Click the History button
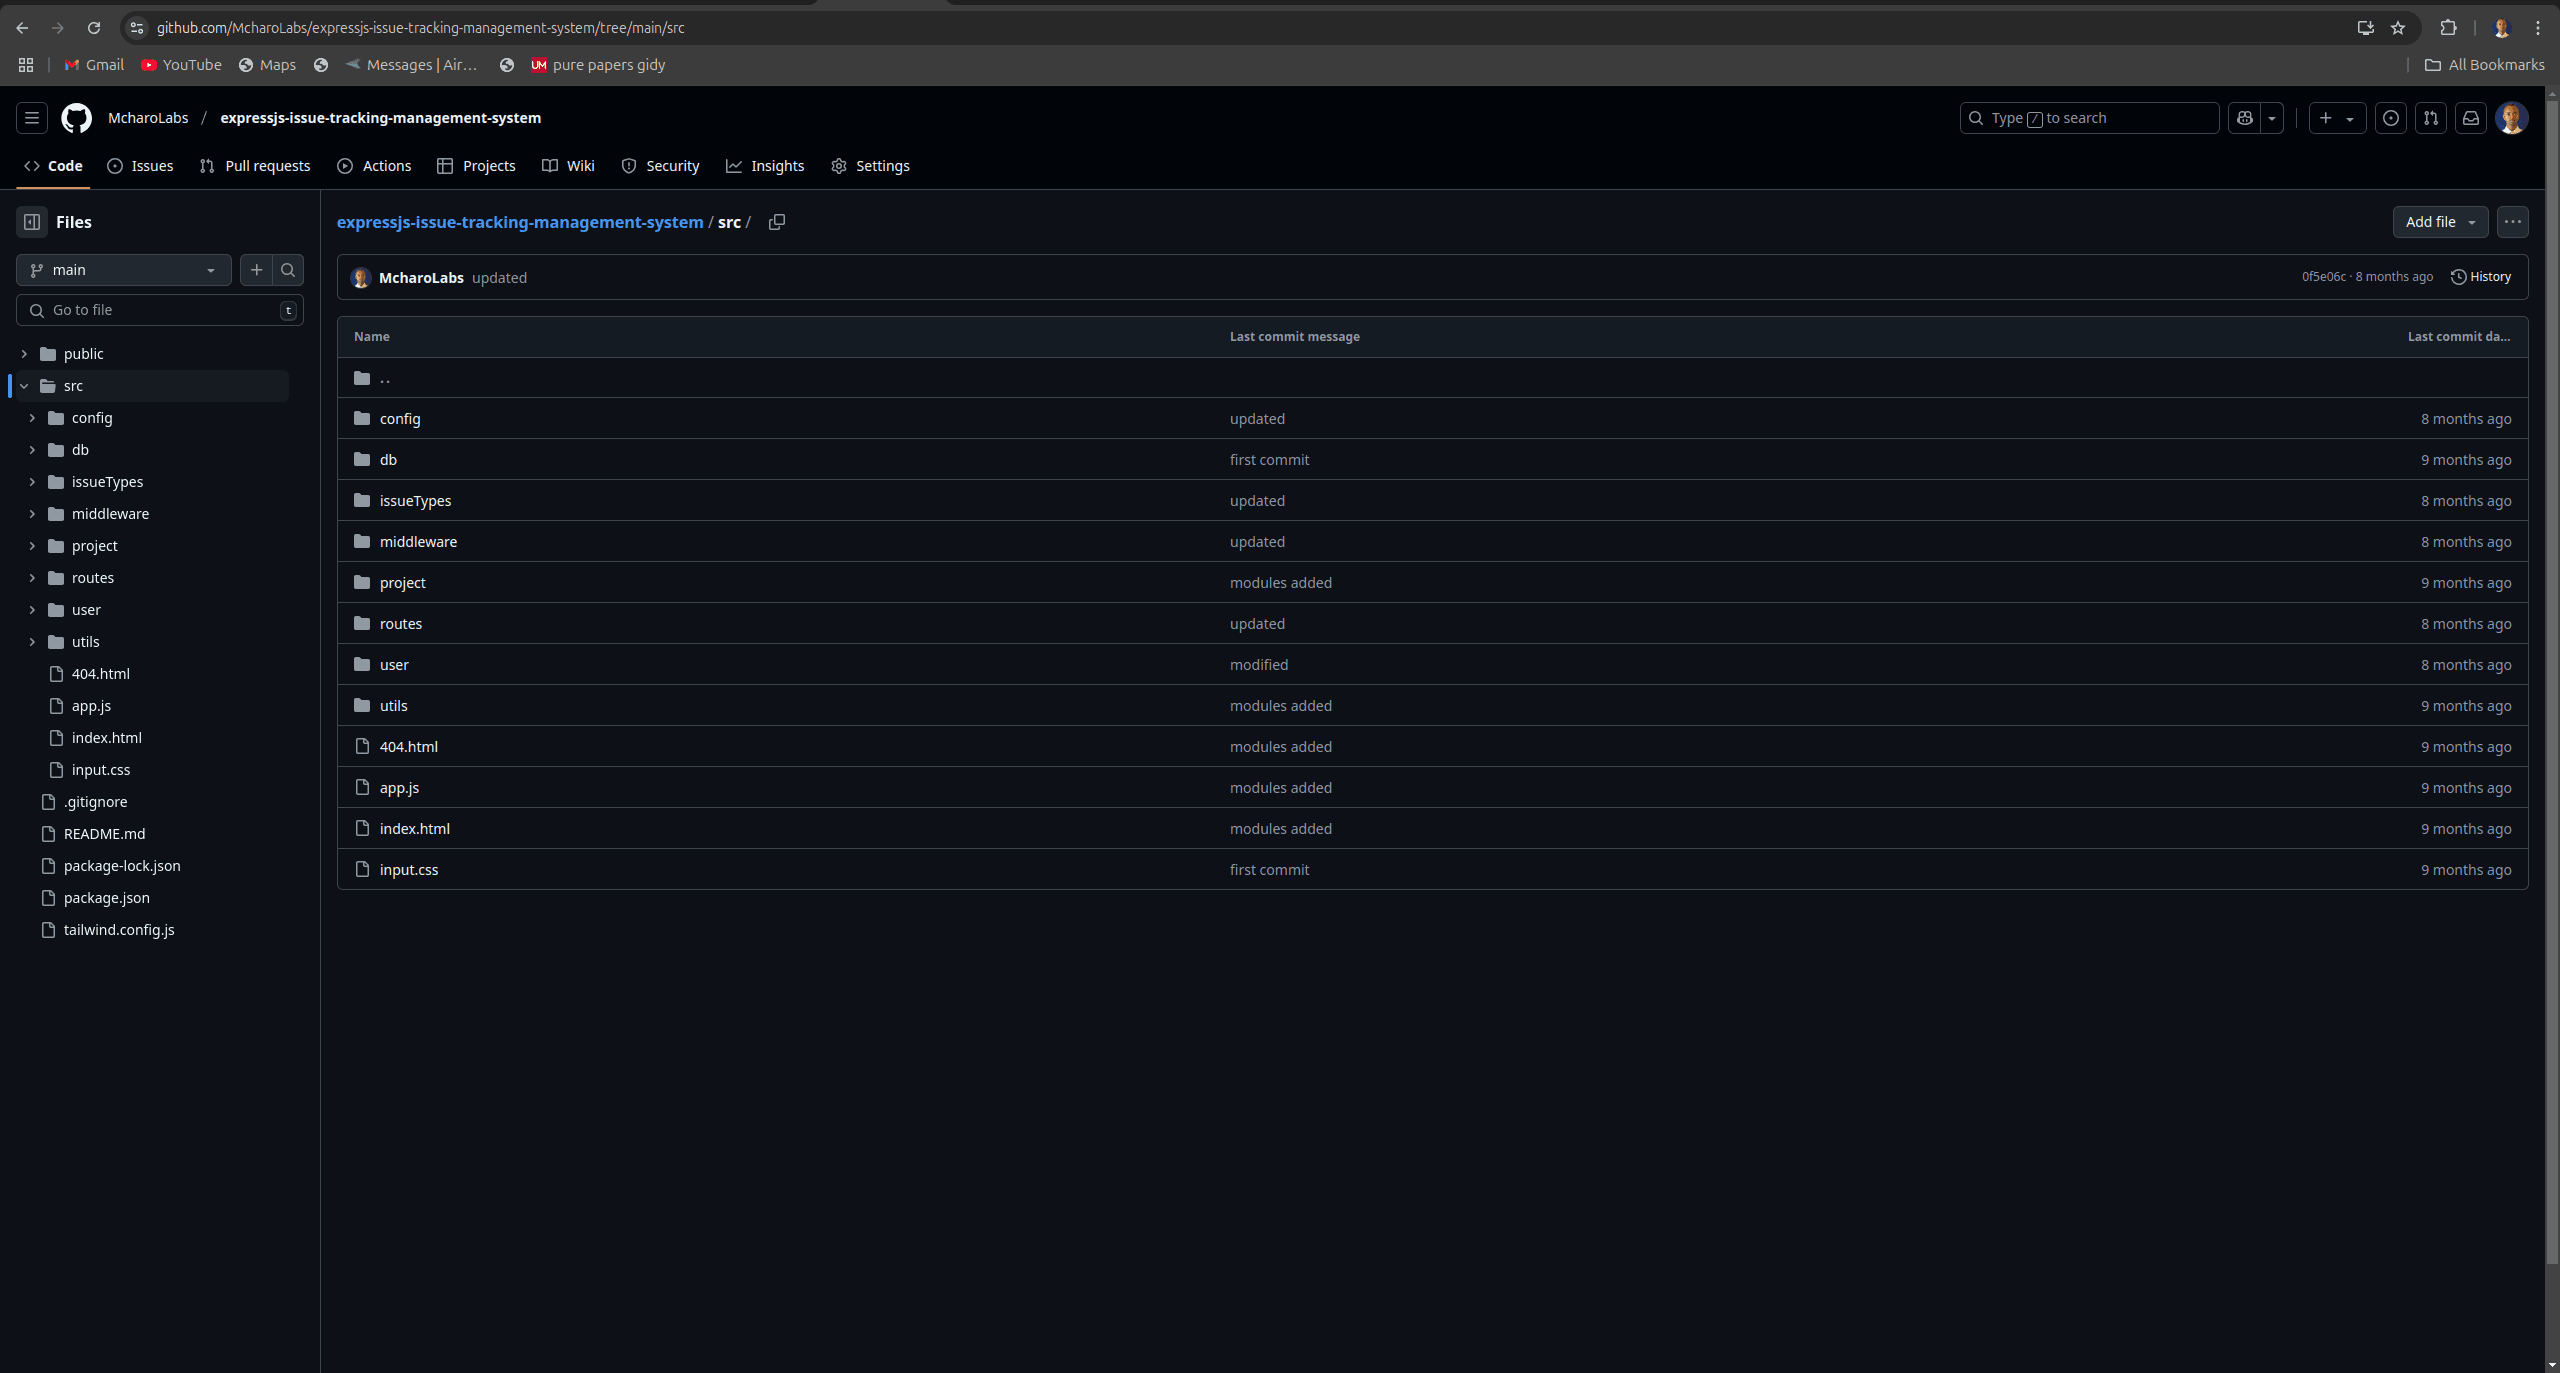This screenshot has height=1373, width=2560. coord(2482,276)
